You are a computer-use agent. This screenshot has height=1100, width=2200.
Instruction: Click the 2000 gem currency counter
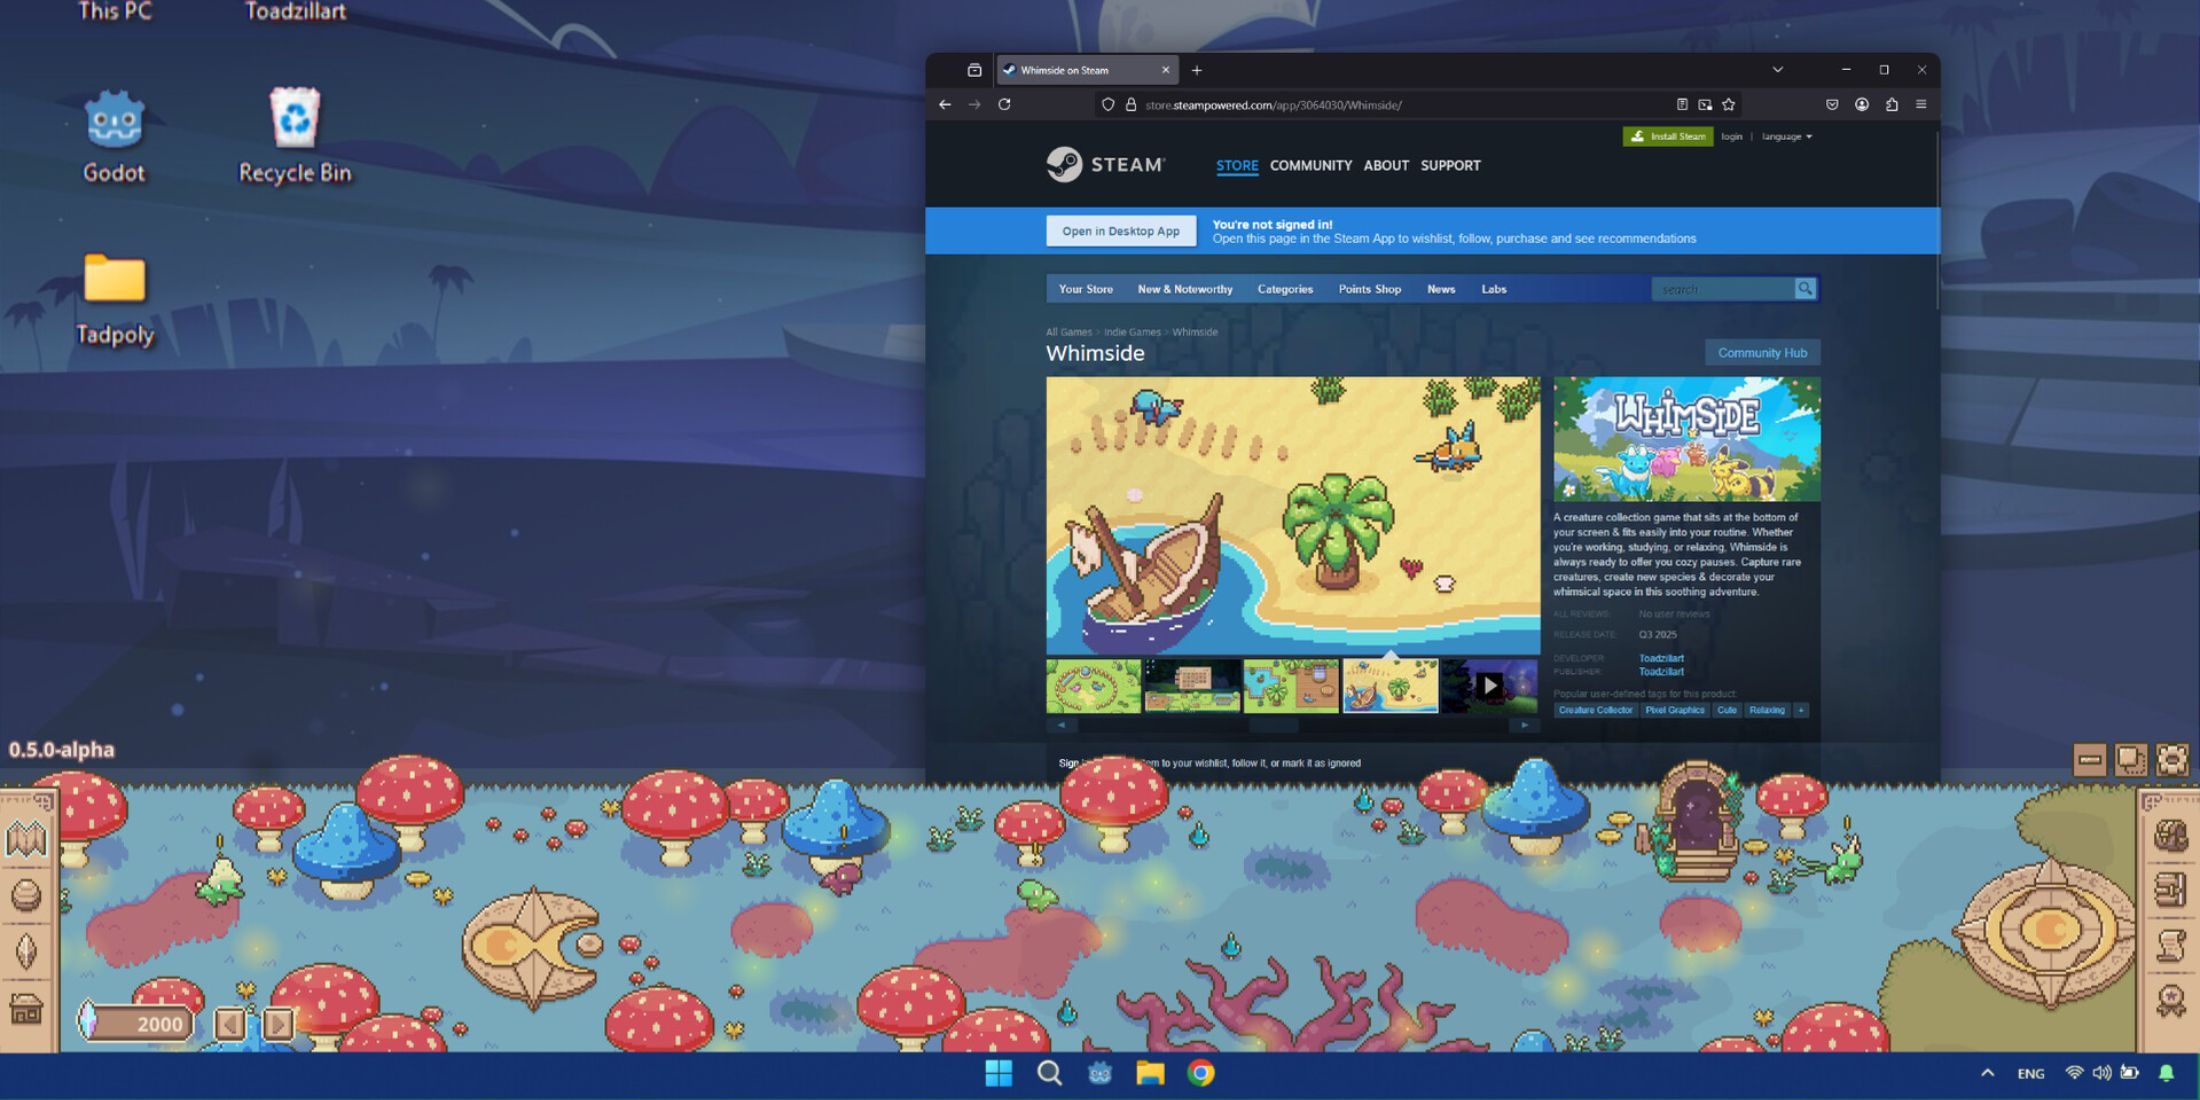(x=134, y=1023)
